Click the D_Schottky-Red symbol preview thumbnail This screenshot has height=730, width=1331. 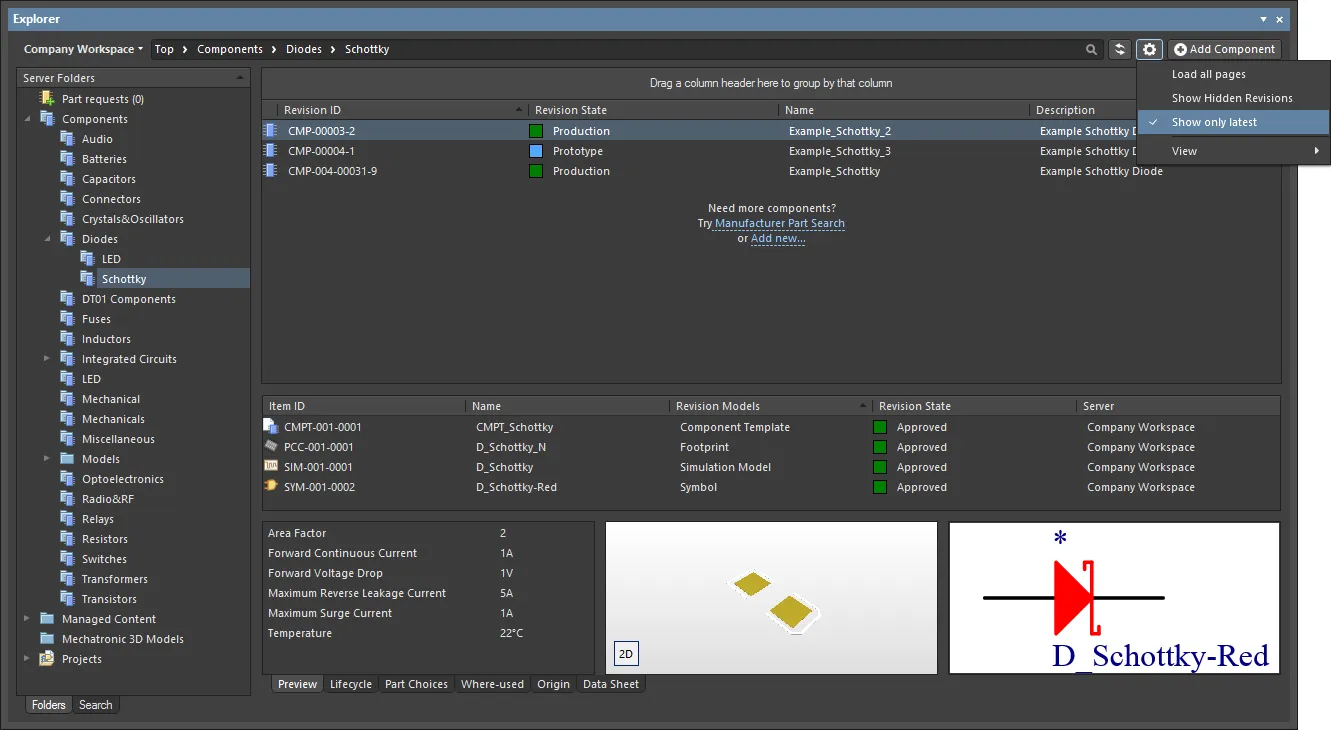1114,598
